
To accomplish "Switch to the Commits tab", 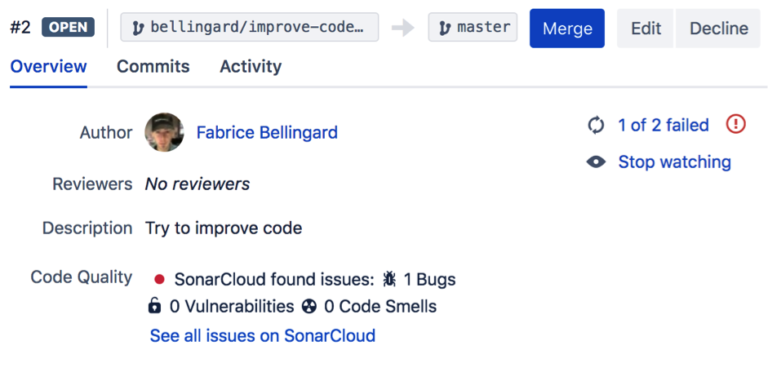I will [153, 66].
